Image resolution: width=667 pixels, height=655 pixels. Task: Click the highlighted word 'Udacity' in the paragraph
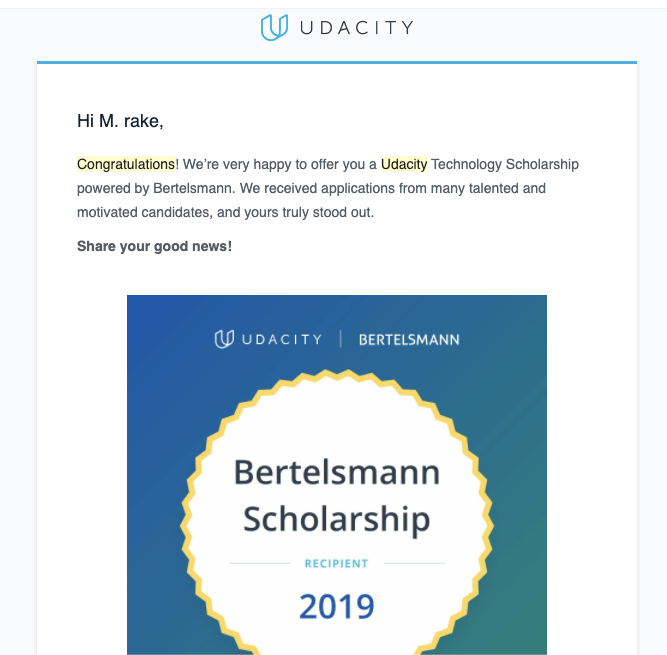(404, 165)
